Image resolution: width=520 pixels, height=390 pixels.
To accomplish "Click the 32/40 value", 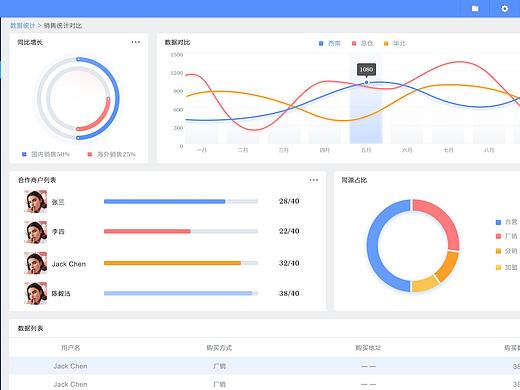I will pyautogui.click(x=289, y=263).
